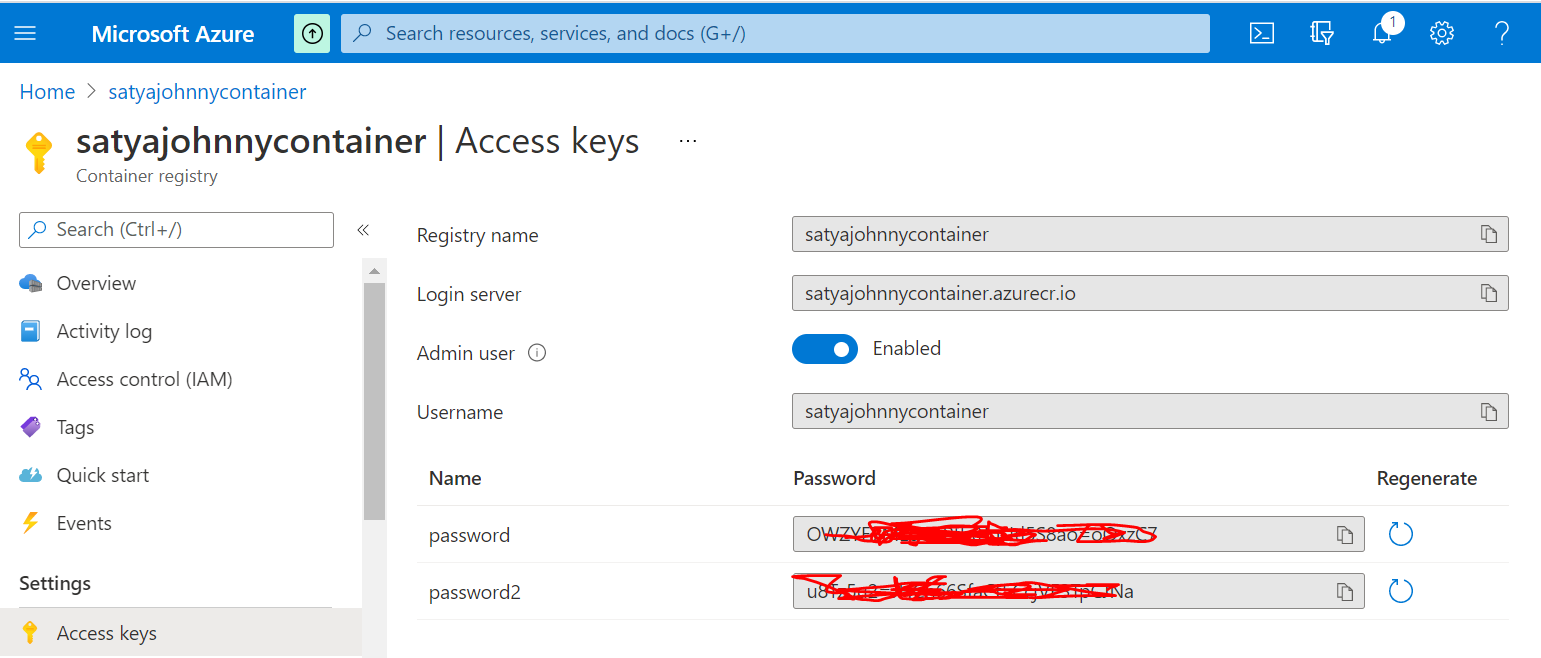Image resolution: width=1541 pixels, height=658 pixels.
Task: Copy the first password value
Action: click(1345, 535)
